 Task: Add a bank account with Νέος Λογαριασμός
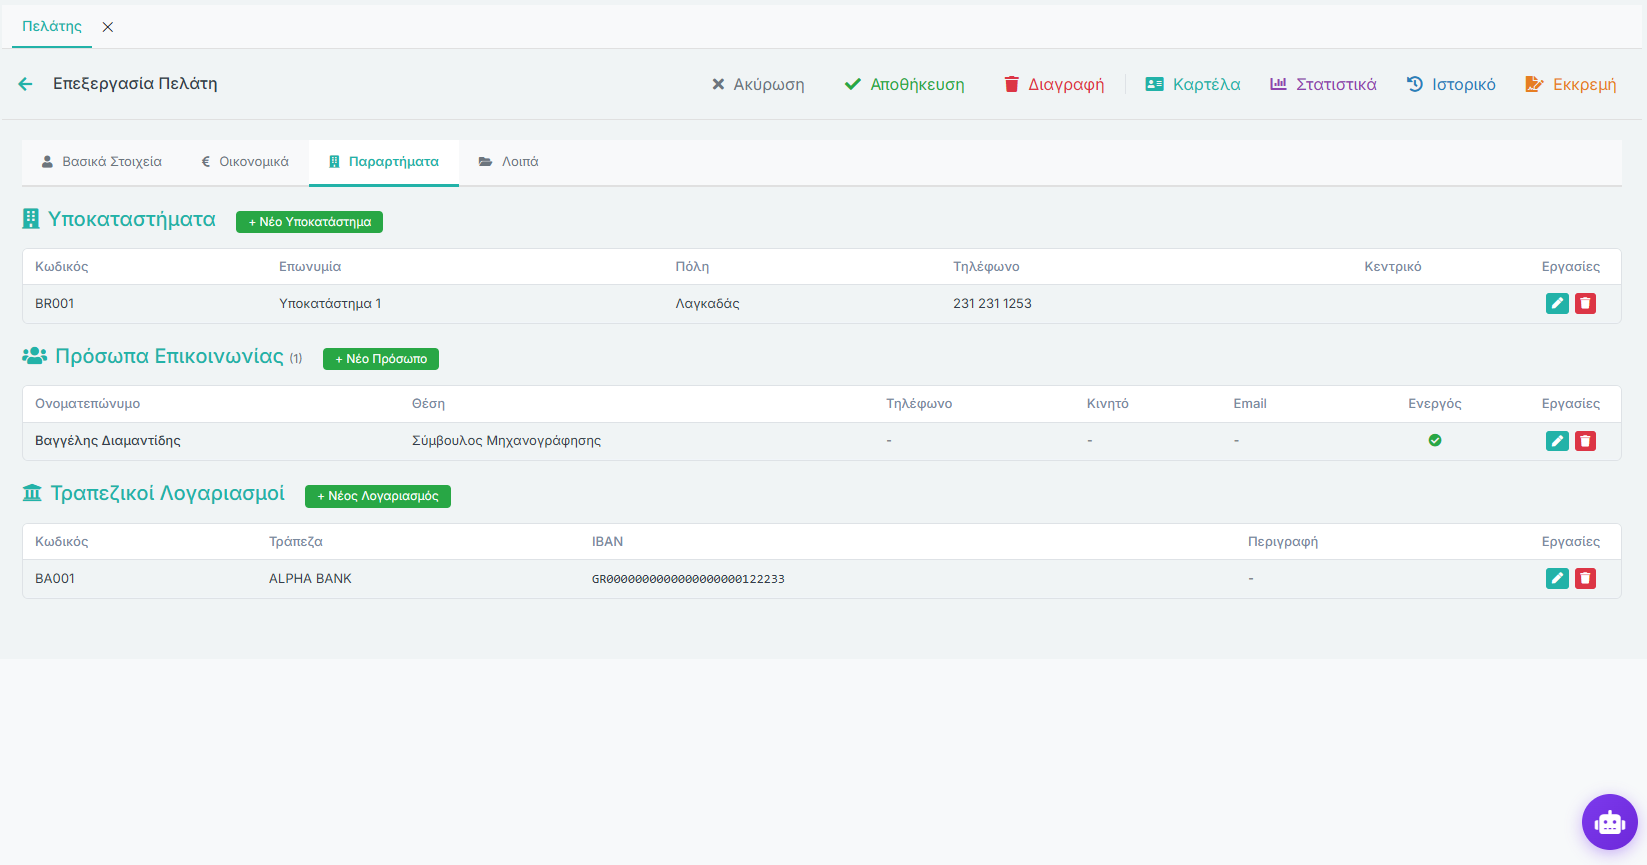pos(378,496)
